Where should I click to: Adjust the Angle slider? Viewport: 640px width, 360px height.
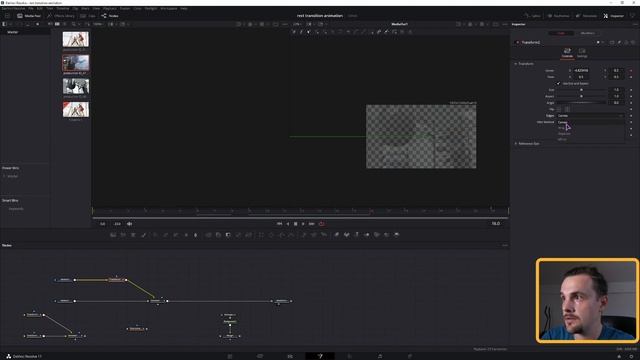[581, 103]
